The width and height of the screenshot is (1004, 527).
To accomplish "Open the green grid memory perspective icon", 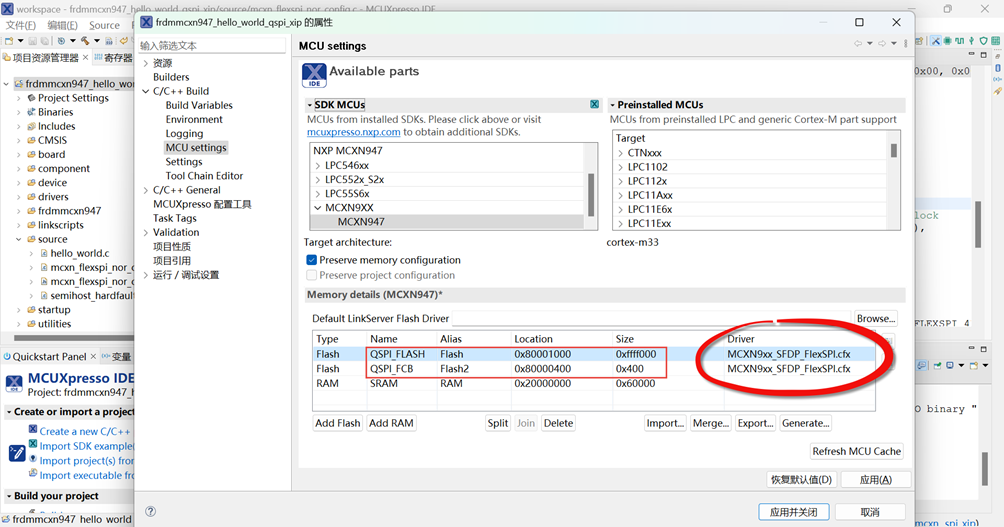I will 996,41.
